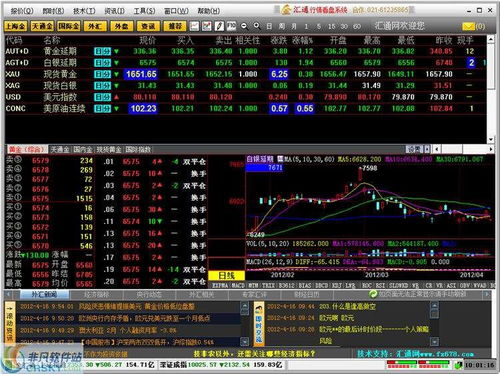
Task: Click horizontal scrollbar right of 现货黄金 tabs
Action: pos(463,149)
